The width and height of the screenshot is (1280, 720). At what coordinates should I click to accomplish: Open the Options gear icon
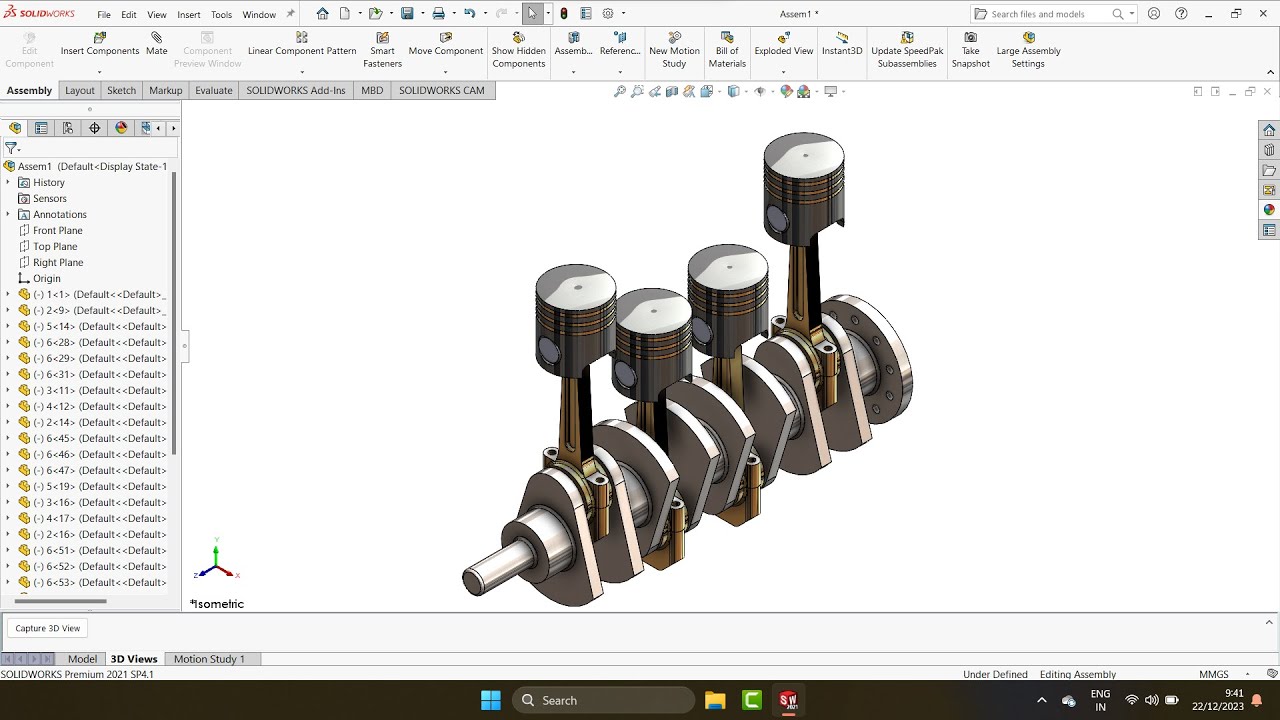coord(607,14)
